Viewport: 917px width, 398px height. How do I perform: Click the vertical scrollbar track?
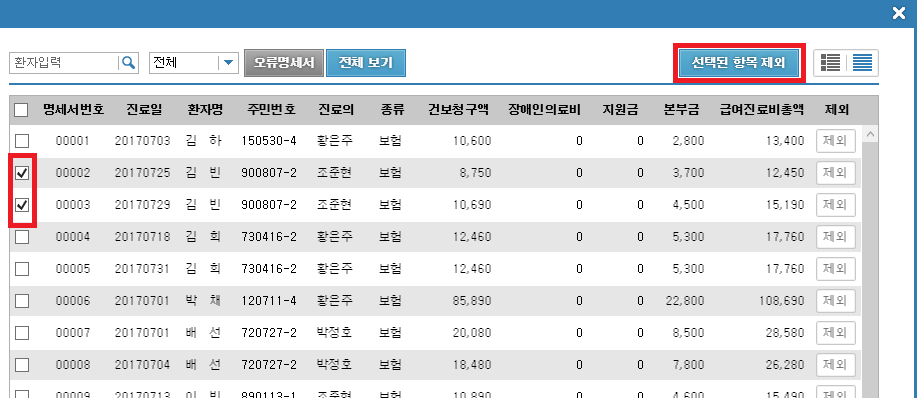click(x=870, y=269)
